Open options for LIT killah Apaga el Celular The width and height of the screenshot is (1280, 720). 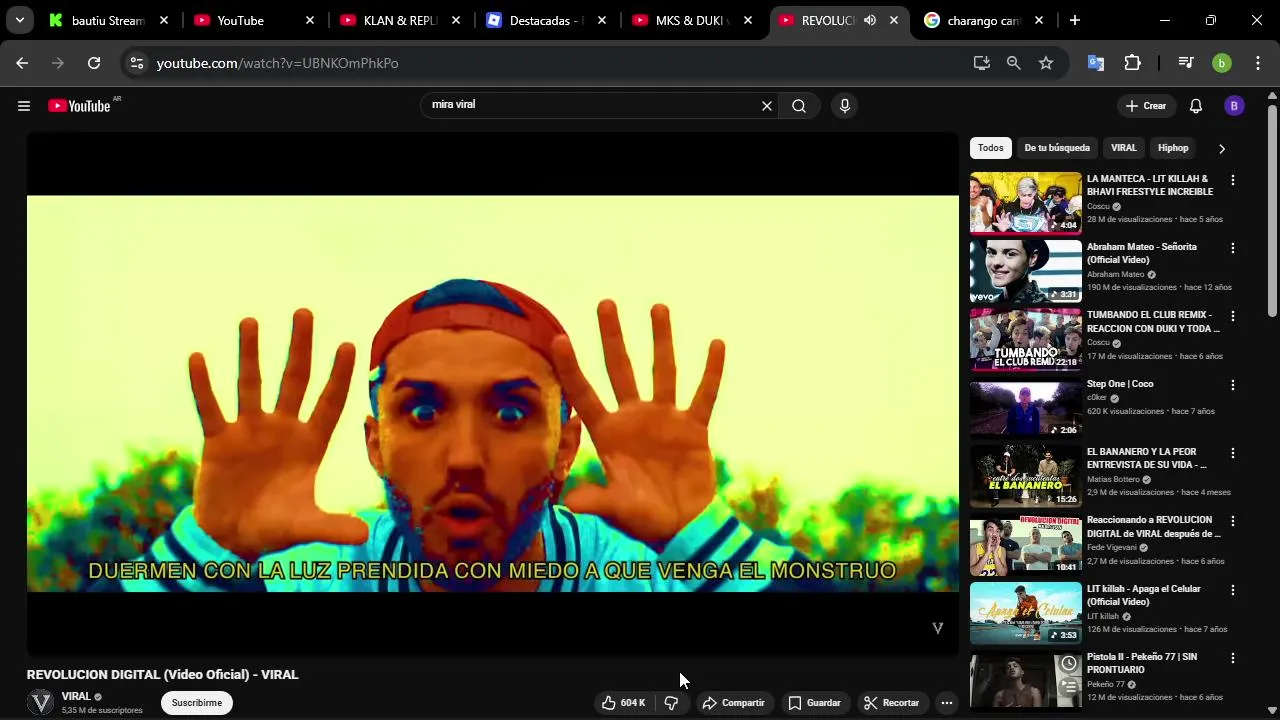pyautogui.click(x=1232, y=590)
